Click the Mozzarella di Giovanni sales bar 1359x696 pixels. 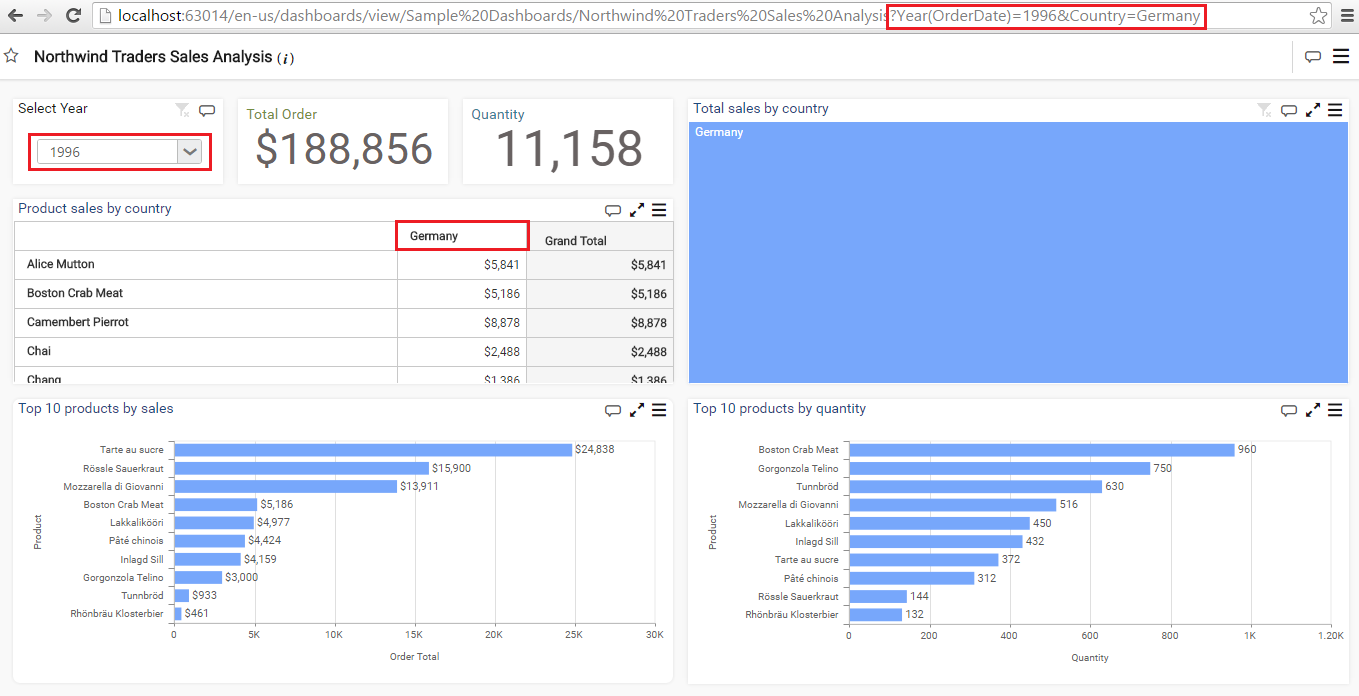pos(286,486)
